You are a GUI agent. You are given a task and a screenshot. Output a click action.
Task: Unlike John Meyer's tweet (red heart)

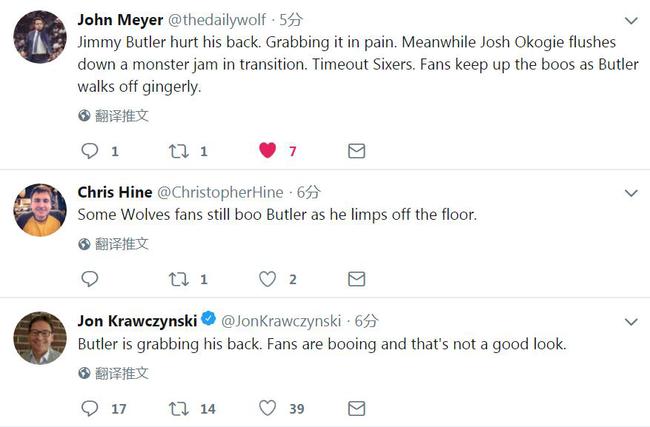267,151
